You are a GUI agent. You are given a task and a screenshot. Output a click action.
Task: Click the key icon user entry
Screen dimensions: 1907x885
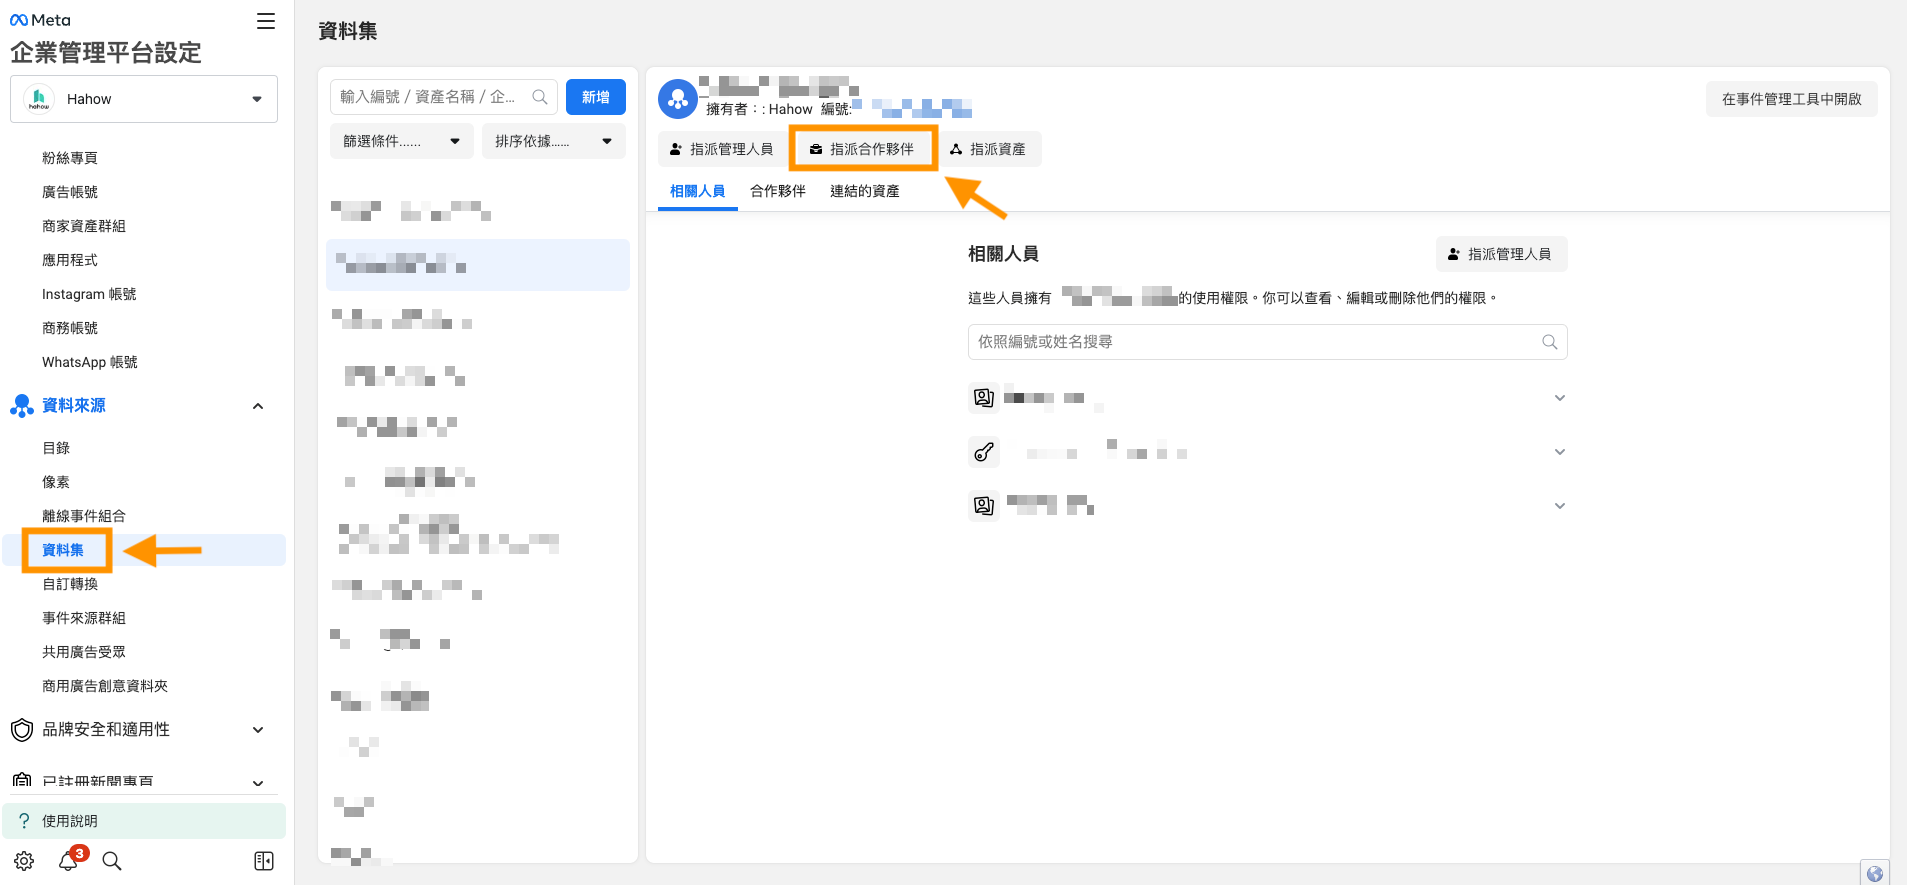[x=984, y=452]
